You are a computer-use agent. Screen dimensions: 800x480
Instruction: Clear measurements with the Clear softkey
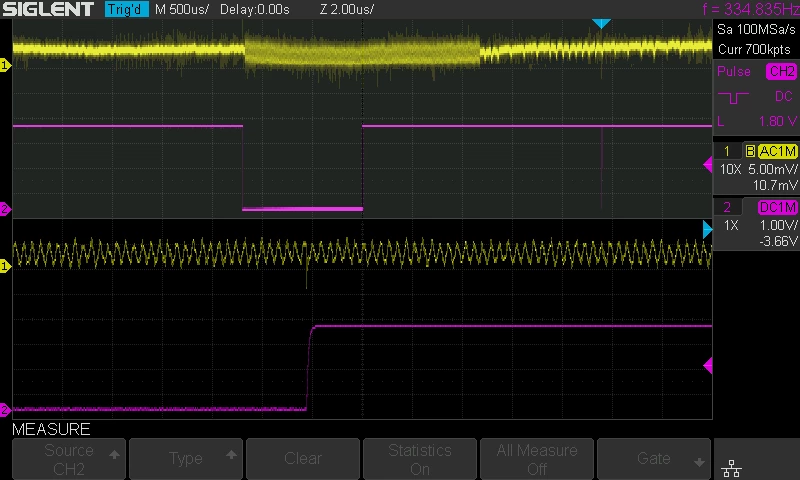pos(303,459)
